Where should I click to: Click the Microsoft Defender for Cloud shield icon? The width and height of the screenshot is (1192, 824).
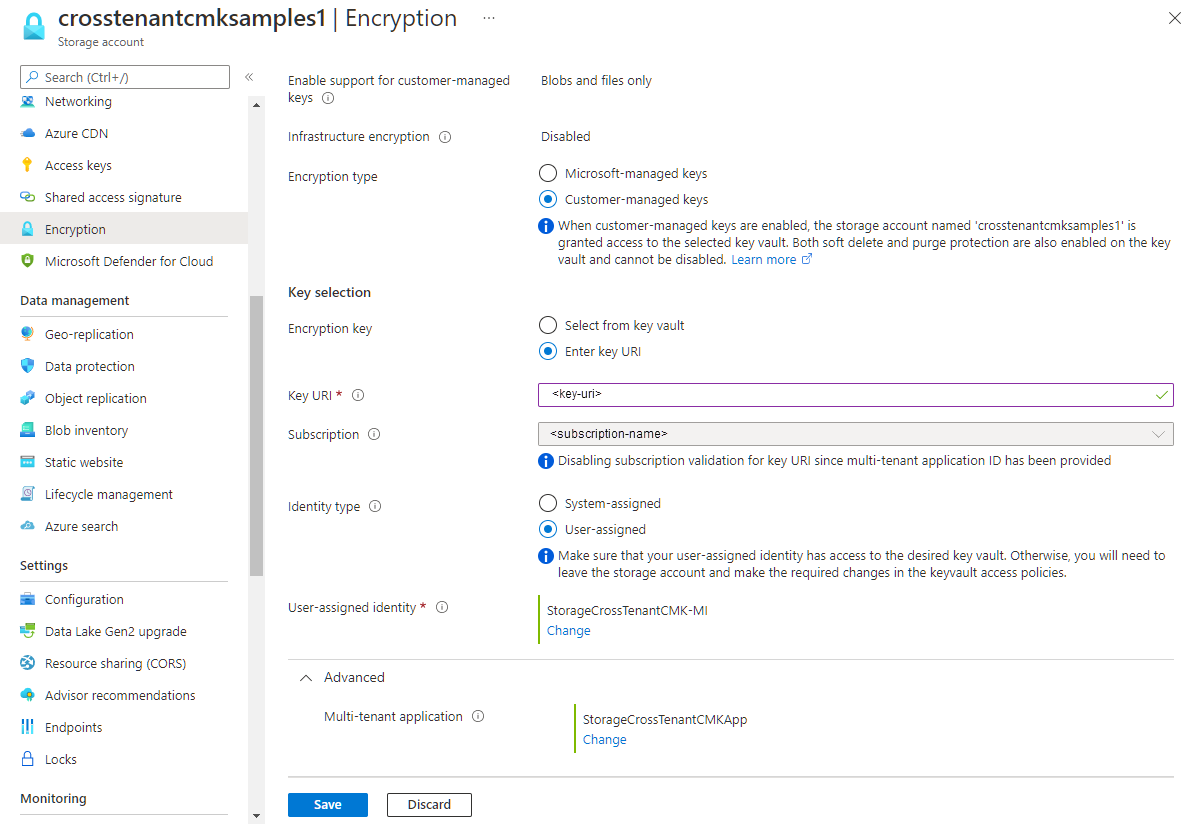(x=27, y=261)
